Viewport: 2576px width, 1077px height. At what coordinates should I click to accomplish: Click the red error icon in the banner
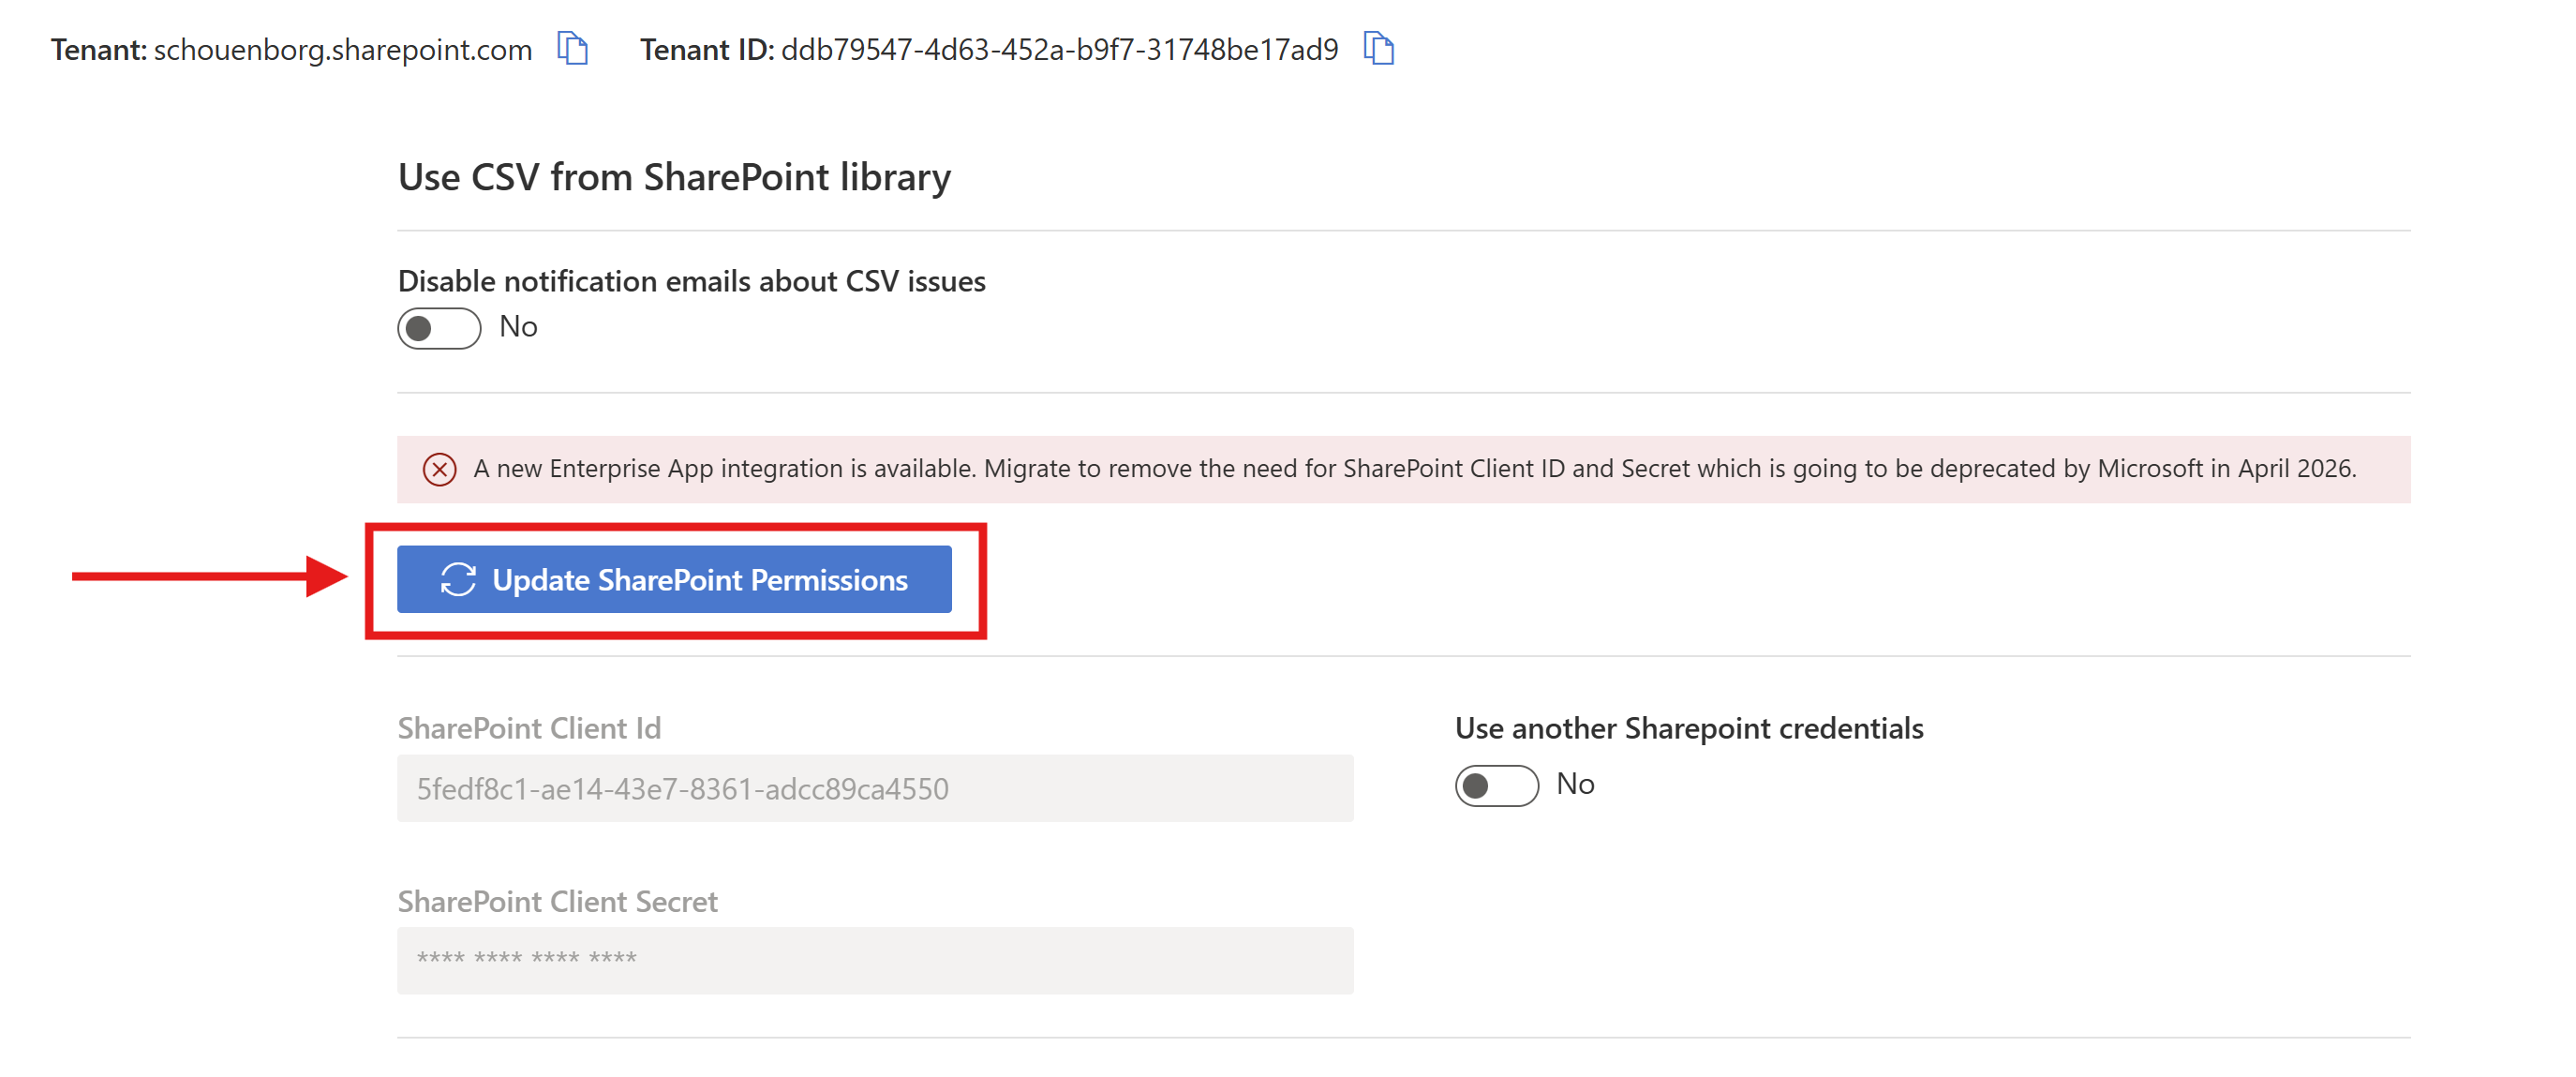(439, 469)
